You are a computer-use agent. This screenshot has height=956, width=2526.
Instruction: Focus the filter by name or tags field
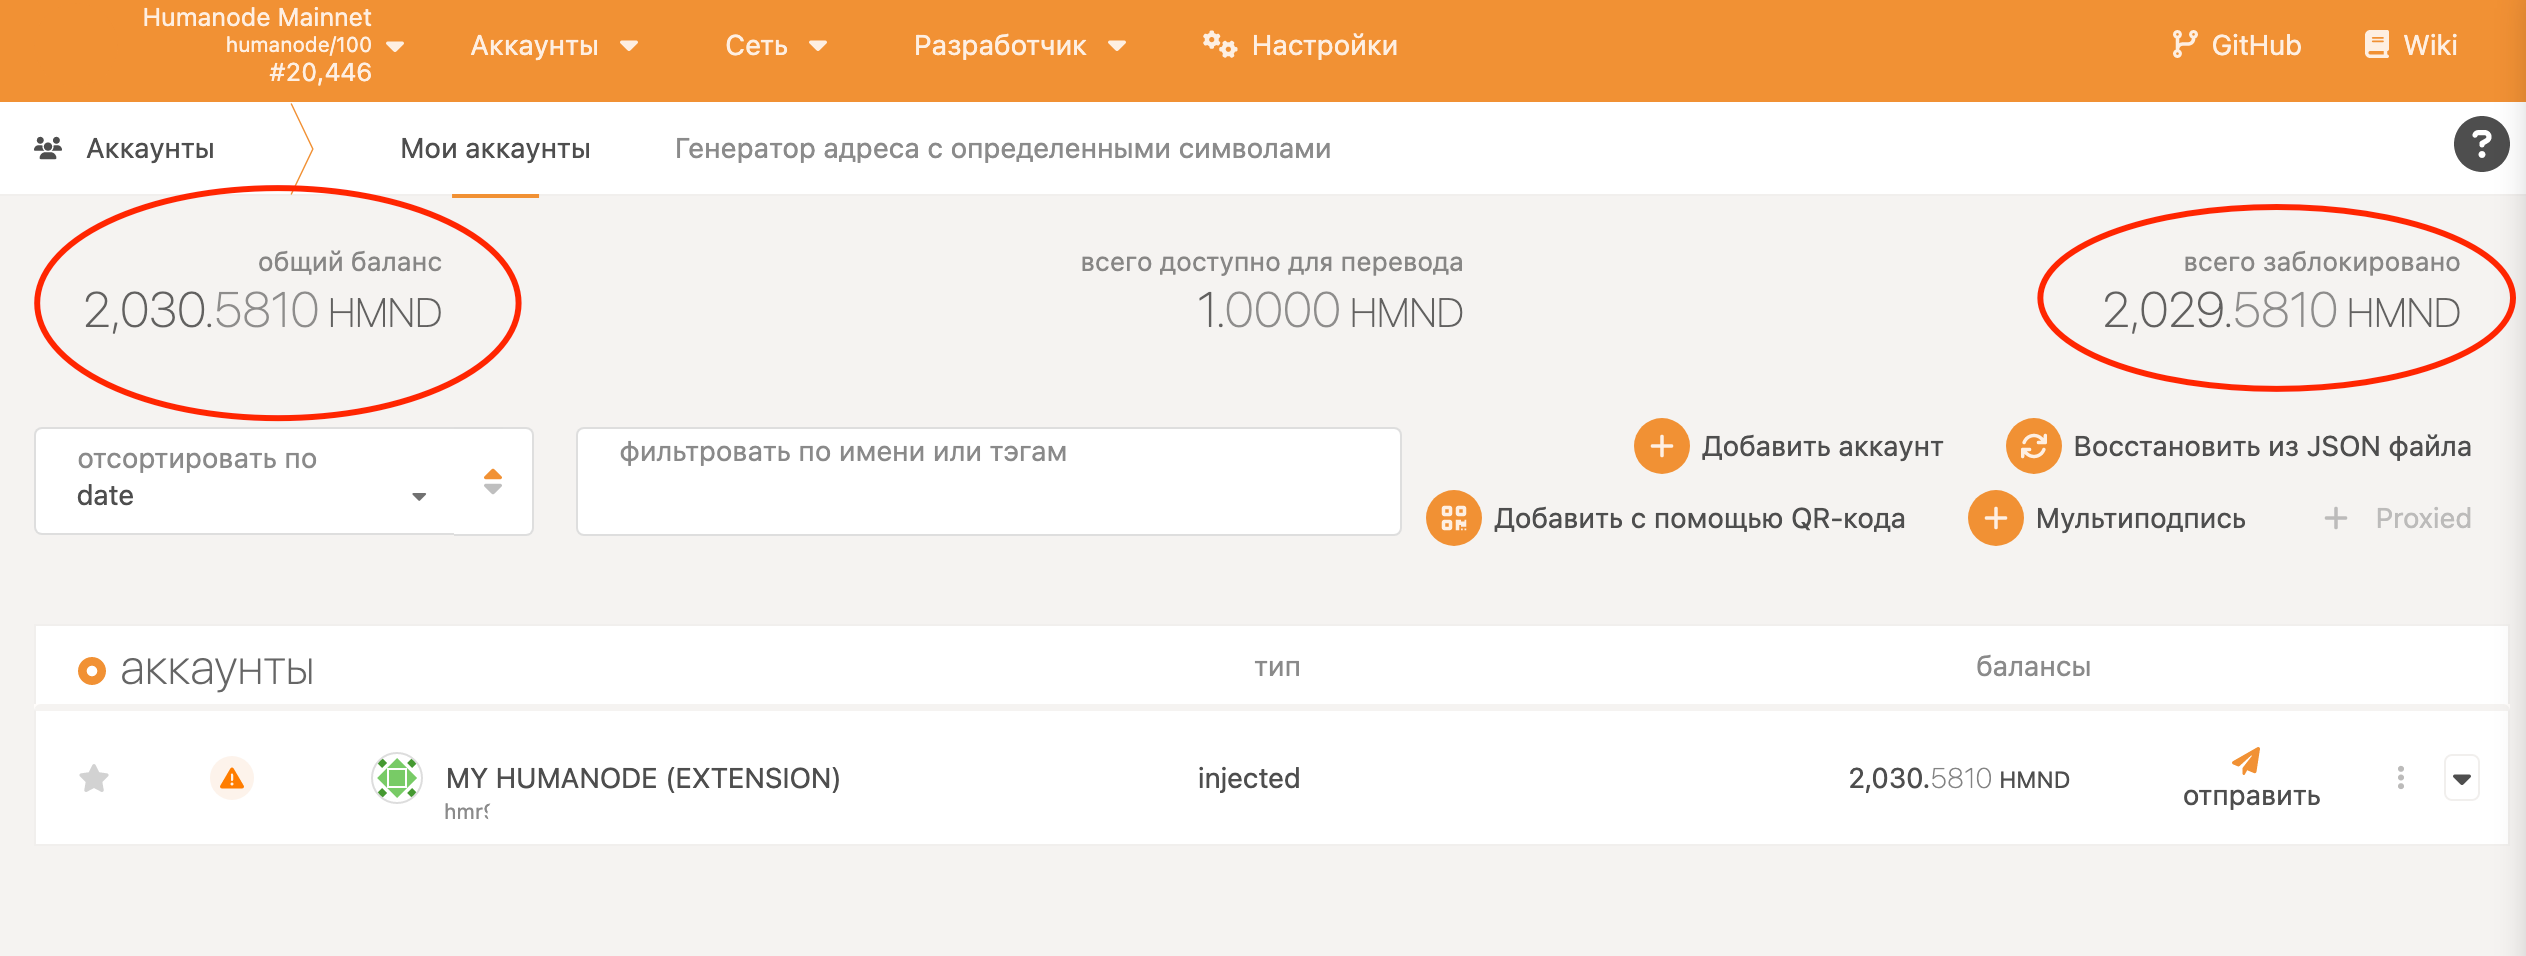pos(989,481)
